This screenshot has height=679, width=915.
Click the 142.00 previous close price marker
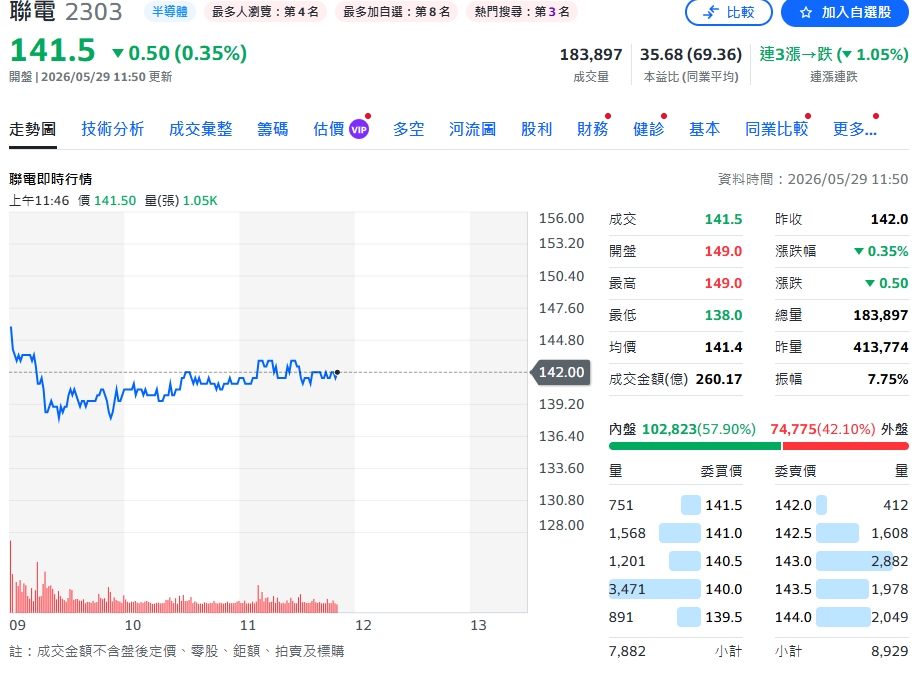point(560,372)
